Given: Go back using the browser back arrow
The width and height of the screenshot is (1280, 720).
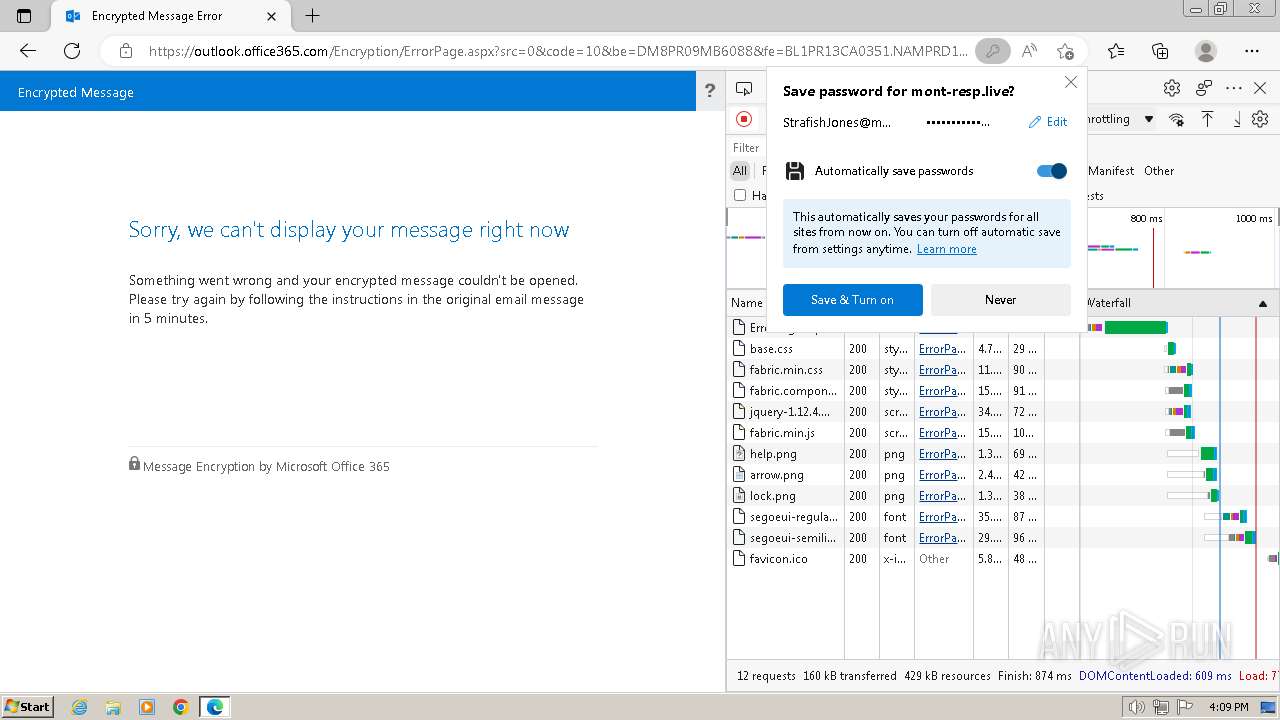Looking at the screenshot, I should 28,51.
